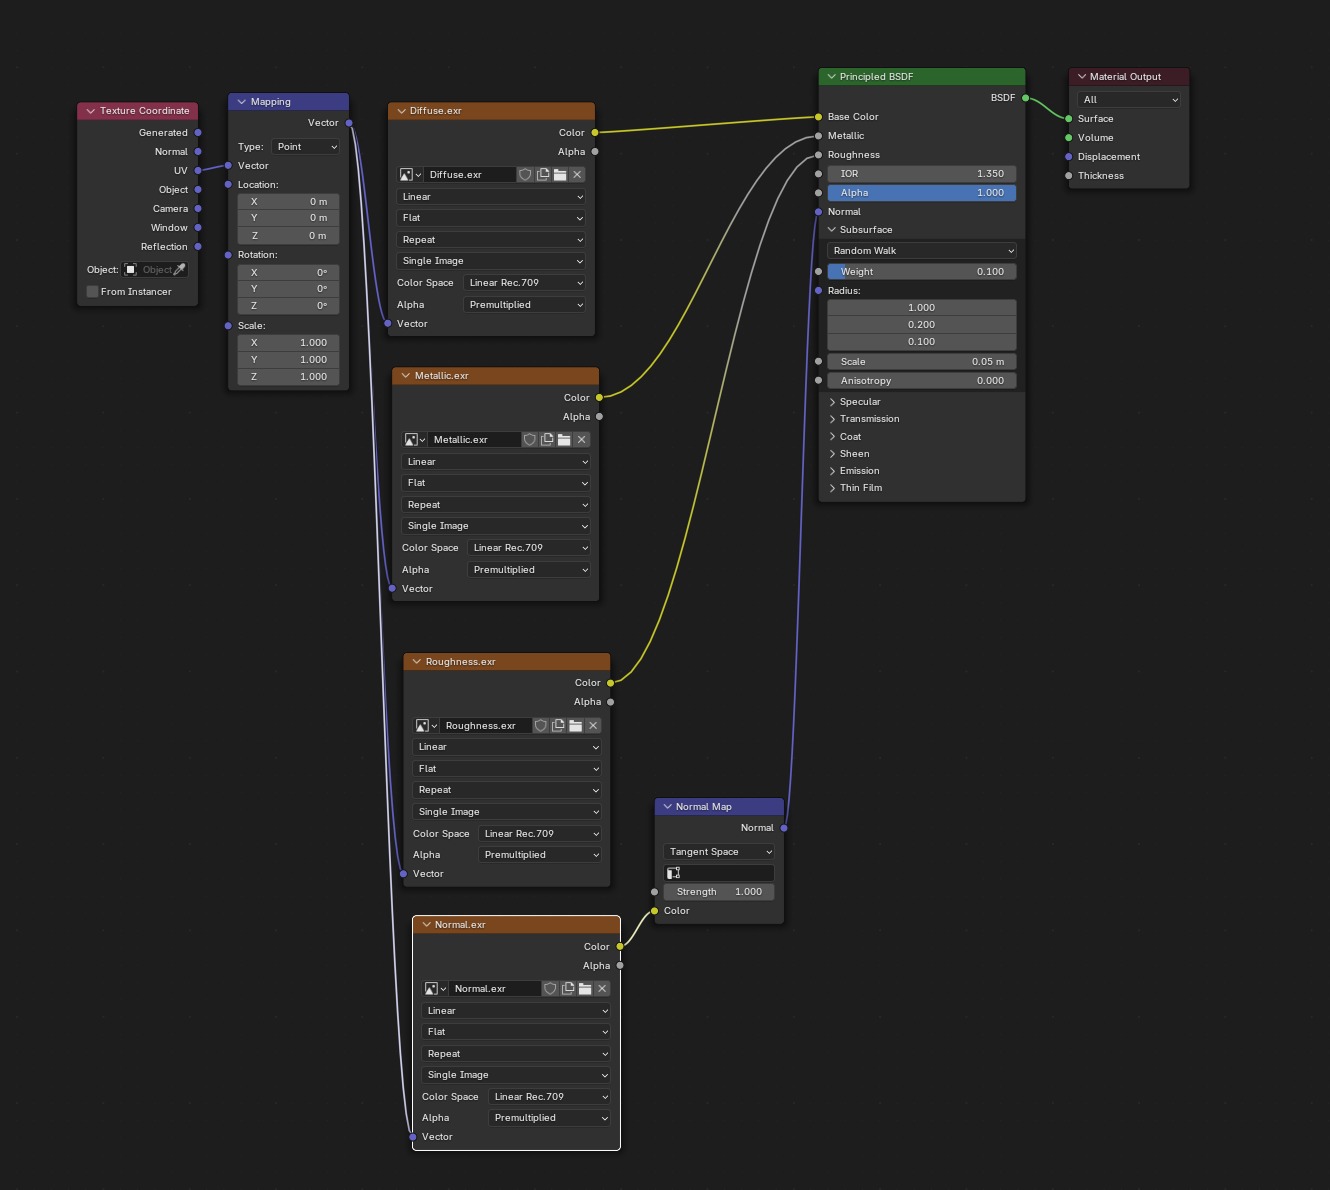
Task: Click Roughness.exr image name field
Action: click(486, 726)
